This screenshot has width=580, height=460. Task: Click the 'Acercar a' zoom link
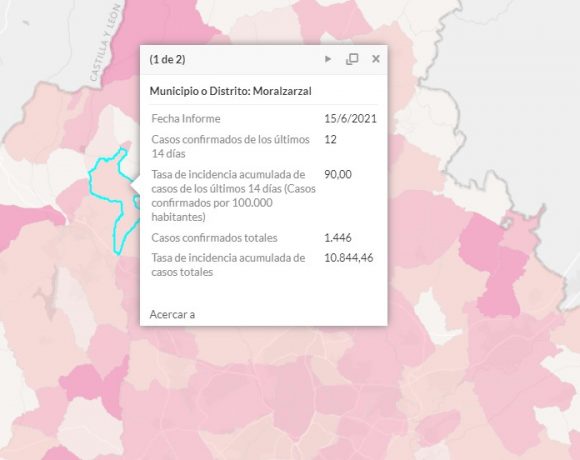[172, 314]
